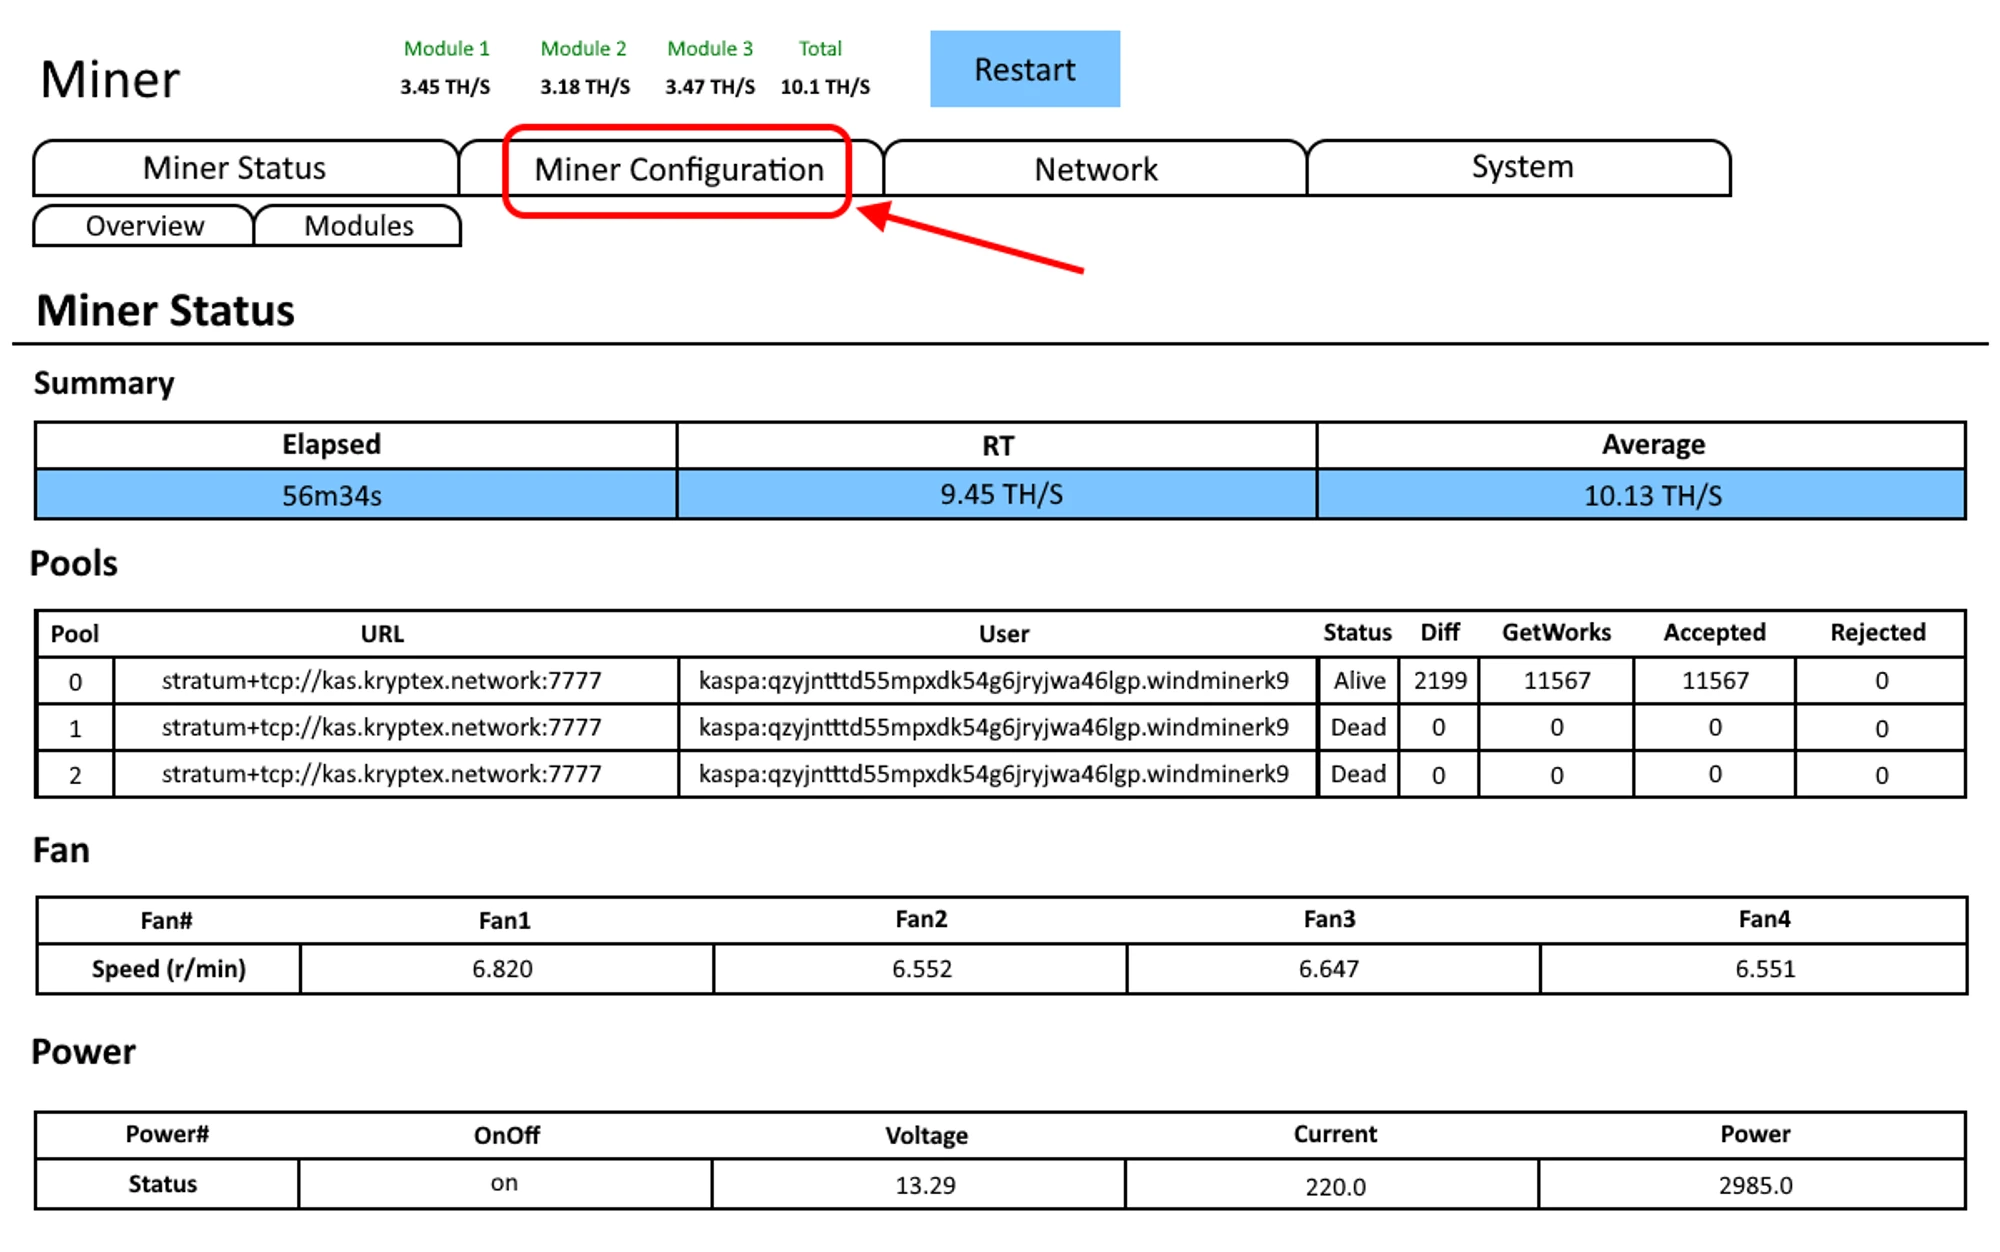Click the power OnOff 'on' cell

504,1184
